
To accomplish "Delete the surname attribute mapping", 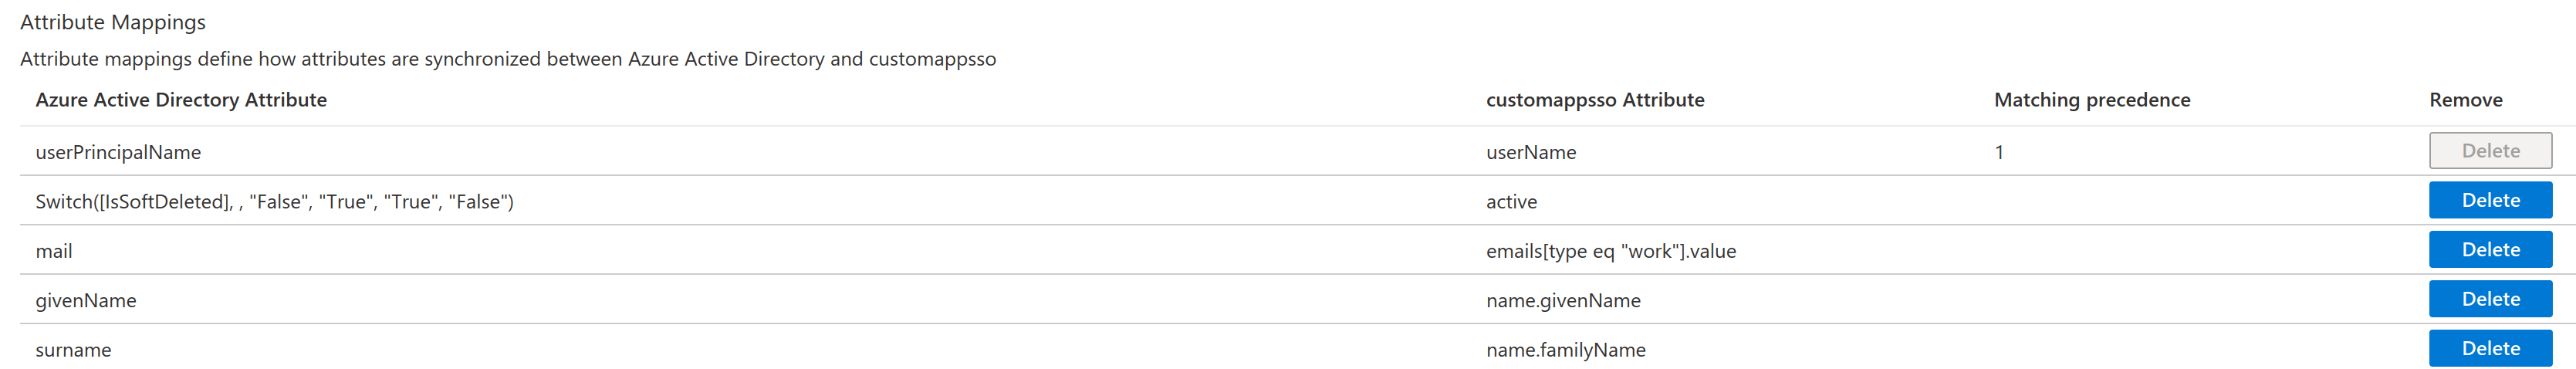I will point(2490,348).
